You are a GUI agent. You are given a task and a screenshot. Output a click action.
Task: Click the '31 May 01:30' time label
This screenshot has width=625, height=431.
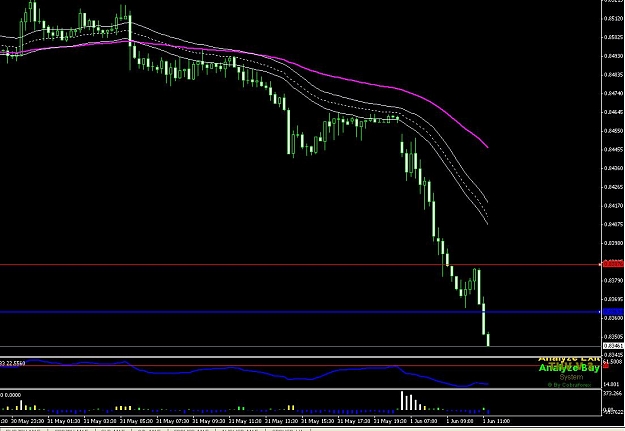tap(63, 421)
